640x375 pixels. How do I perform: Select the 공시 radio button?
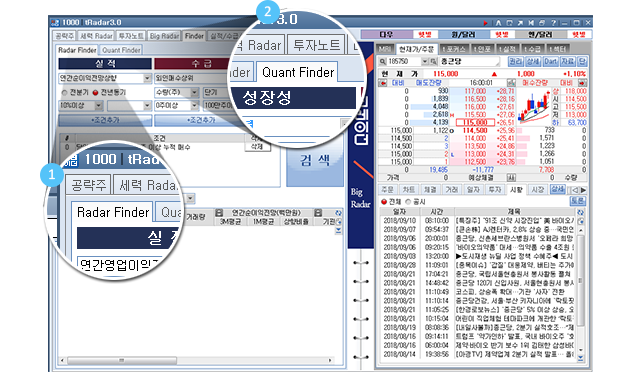point(408,202)
